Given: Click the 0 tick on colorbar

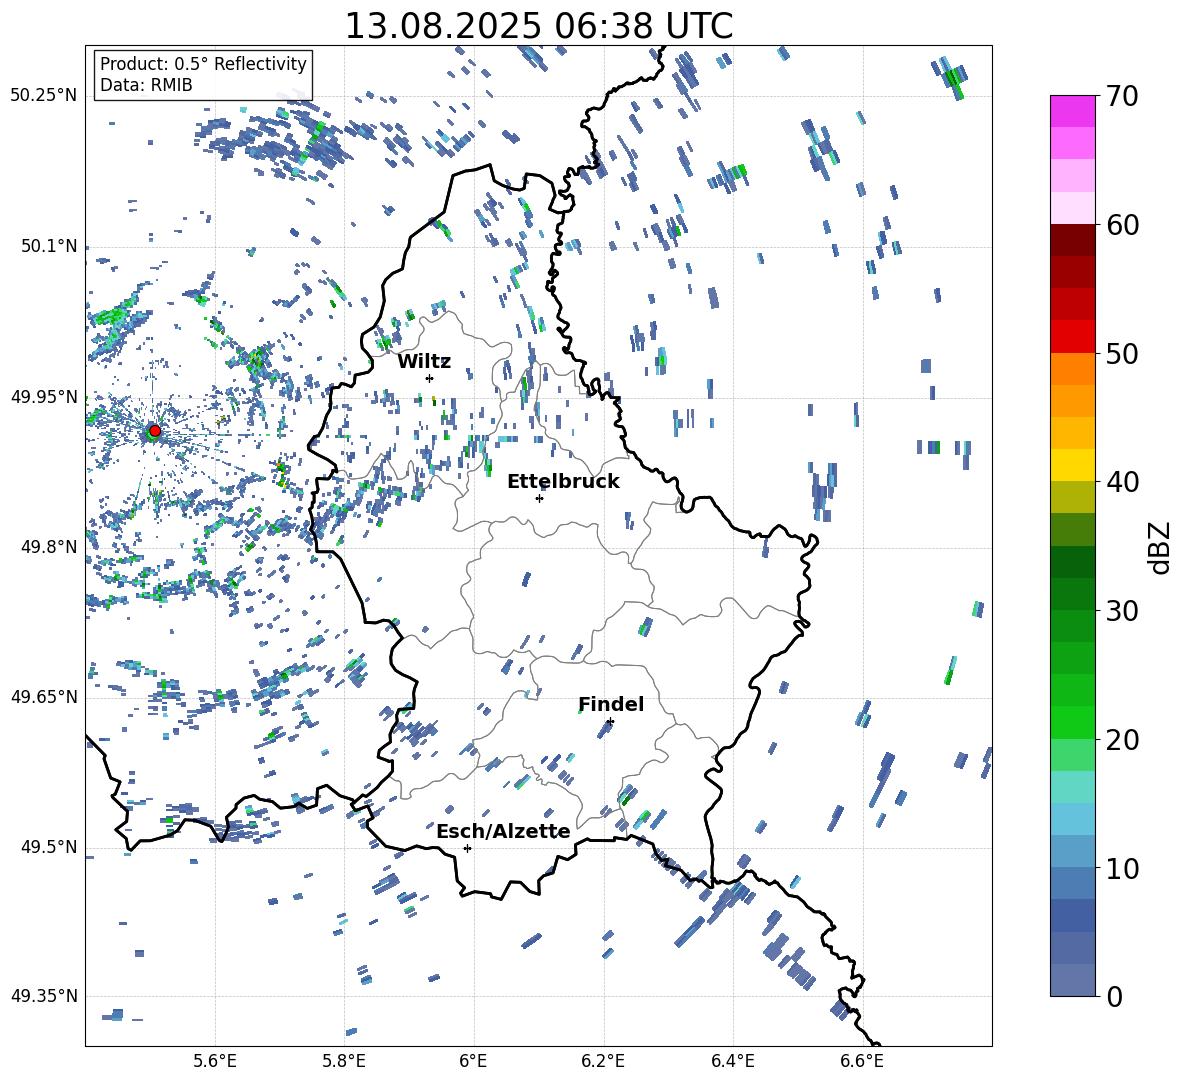Looking at the screenshot, I should pos(1114,996).
